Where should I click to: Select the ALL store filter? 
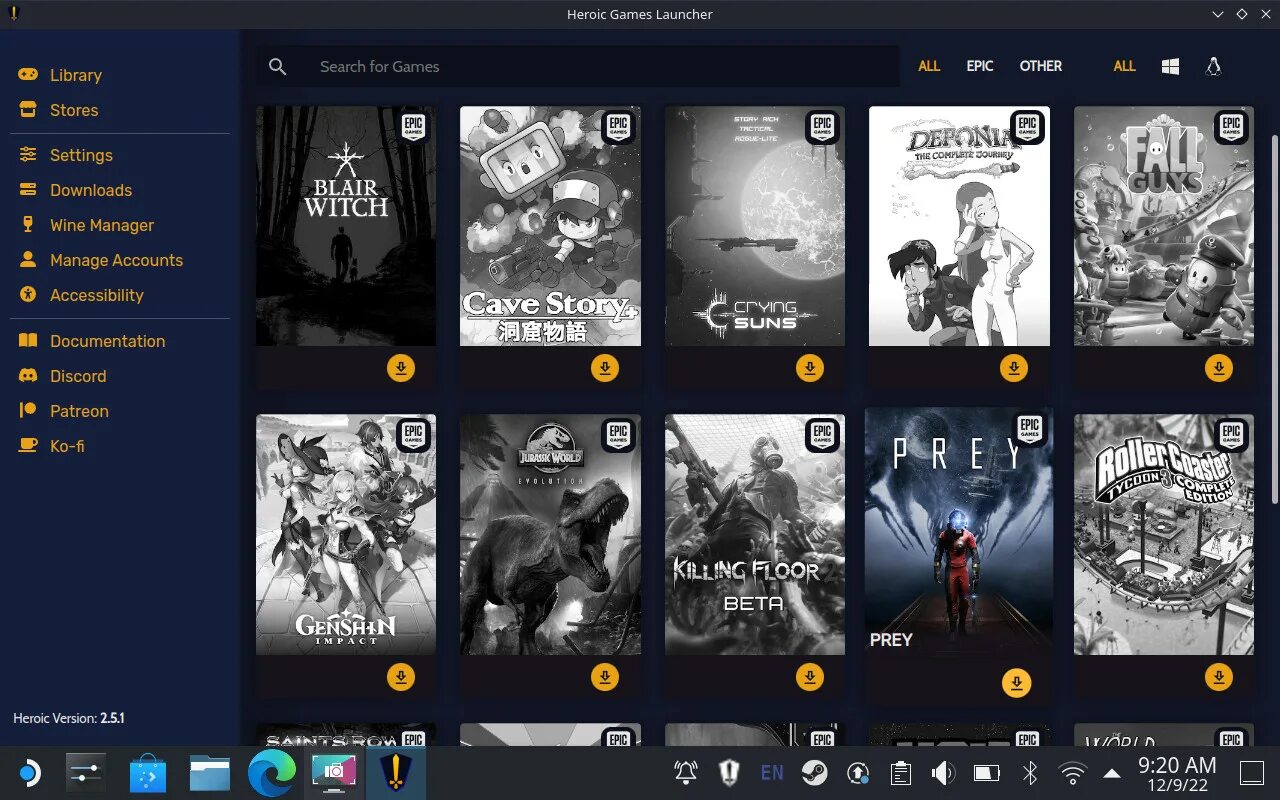[929, 66]
